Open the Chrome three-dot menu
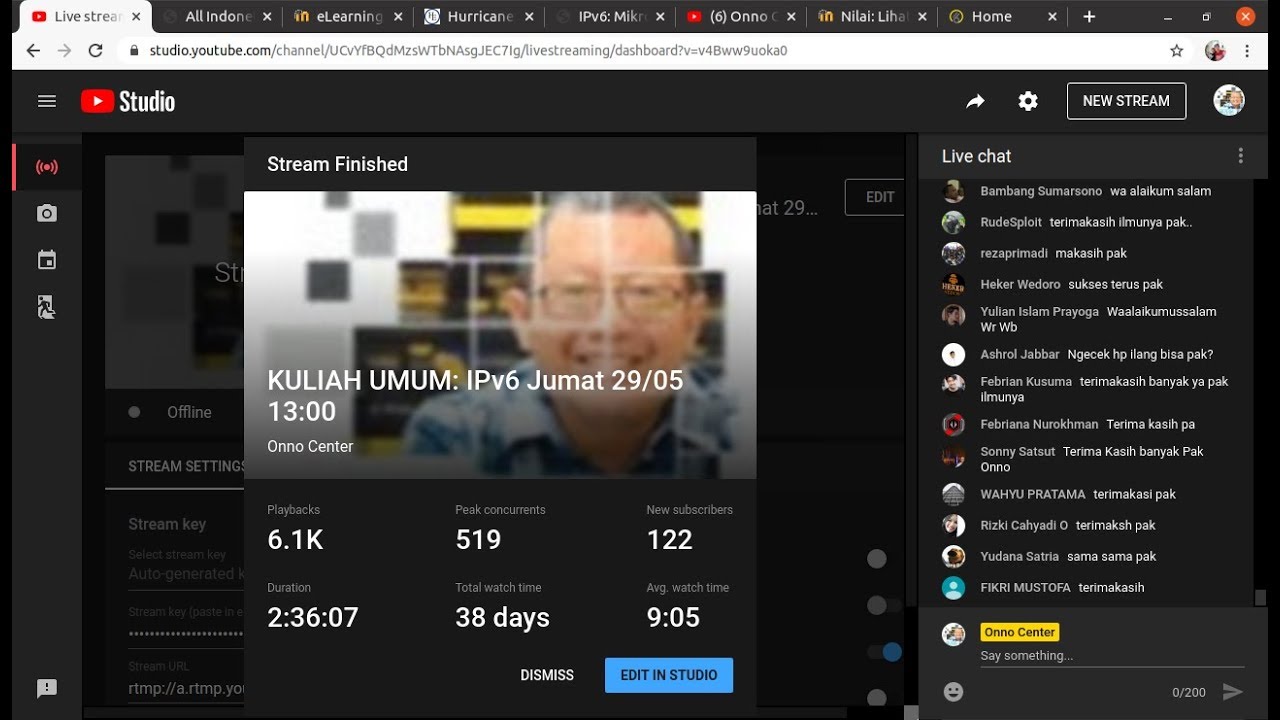 click(1247, 50)
